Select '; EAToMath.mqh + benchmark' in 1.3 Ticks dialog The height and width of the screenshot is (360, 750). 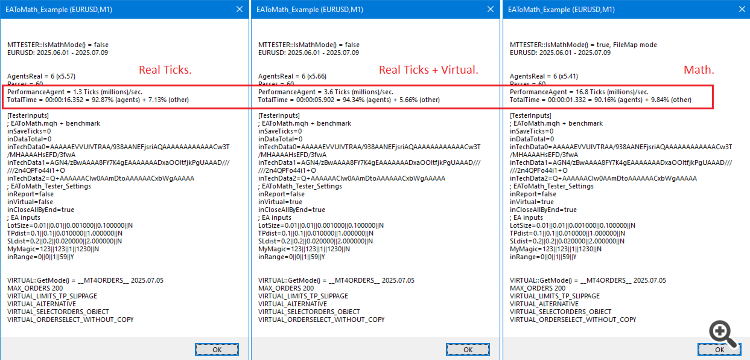54,123
